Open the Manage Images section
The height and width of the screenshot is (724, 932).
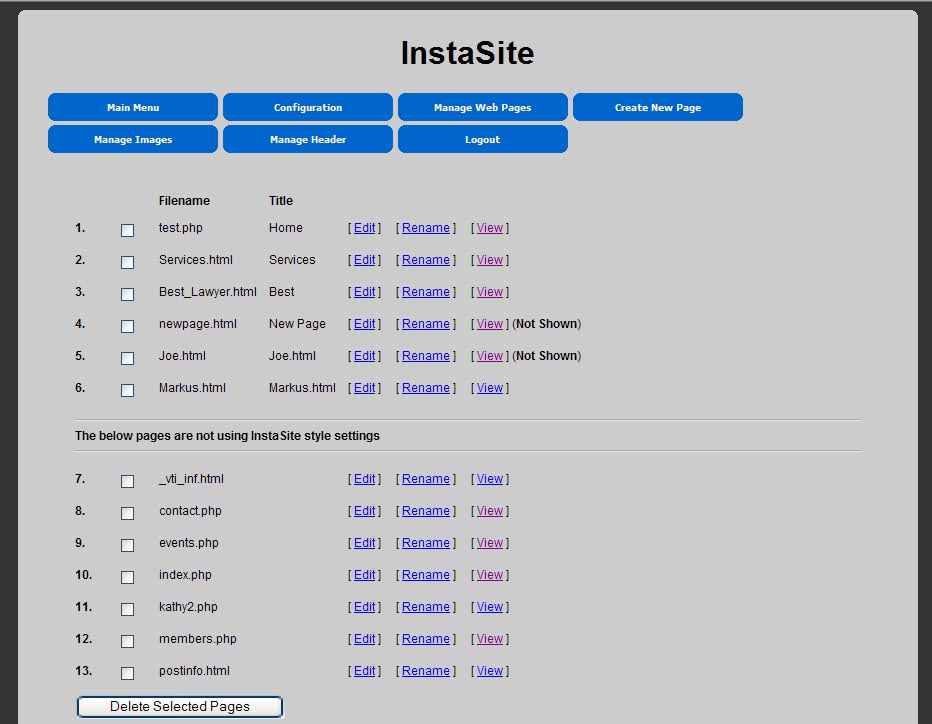point(133,139)
